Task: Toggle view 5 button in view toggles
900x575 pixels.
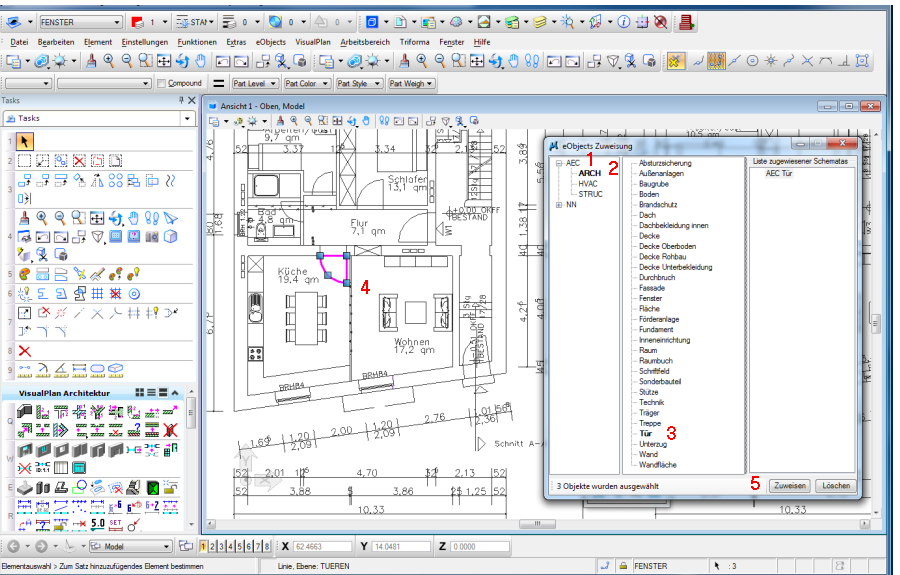Action: click(x=239, y=546)
